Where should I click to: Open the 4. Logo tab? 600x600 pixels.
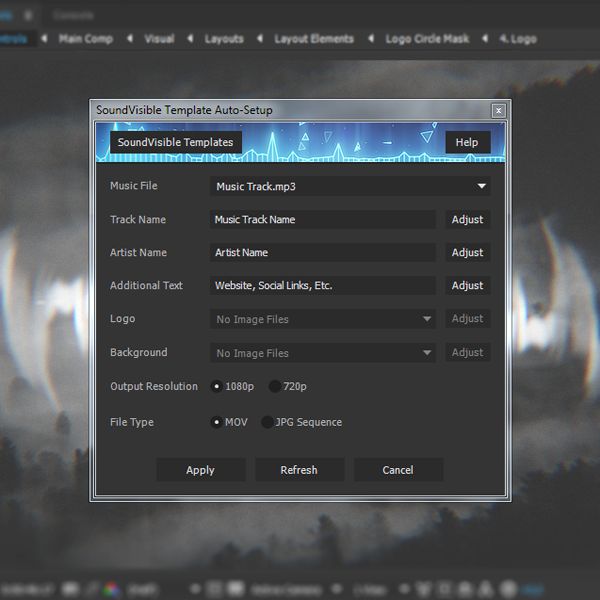[518, 39]
